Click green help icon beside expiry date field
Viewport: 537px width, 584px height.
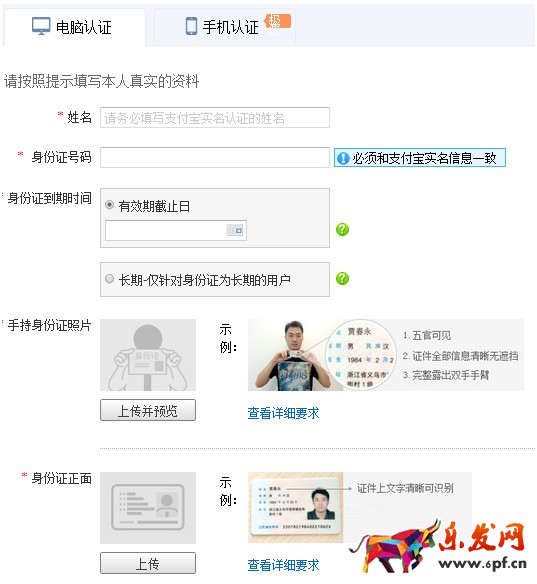click(342, 229)
